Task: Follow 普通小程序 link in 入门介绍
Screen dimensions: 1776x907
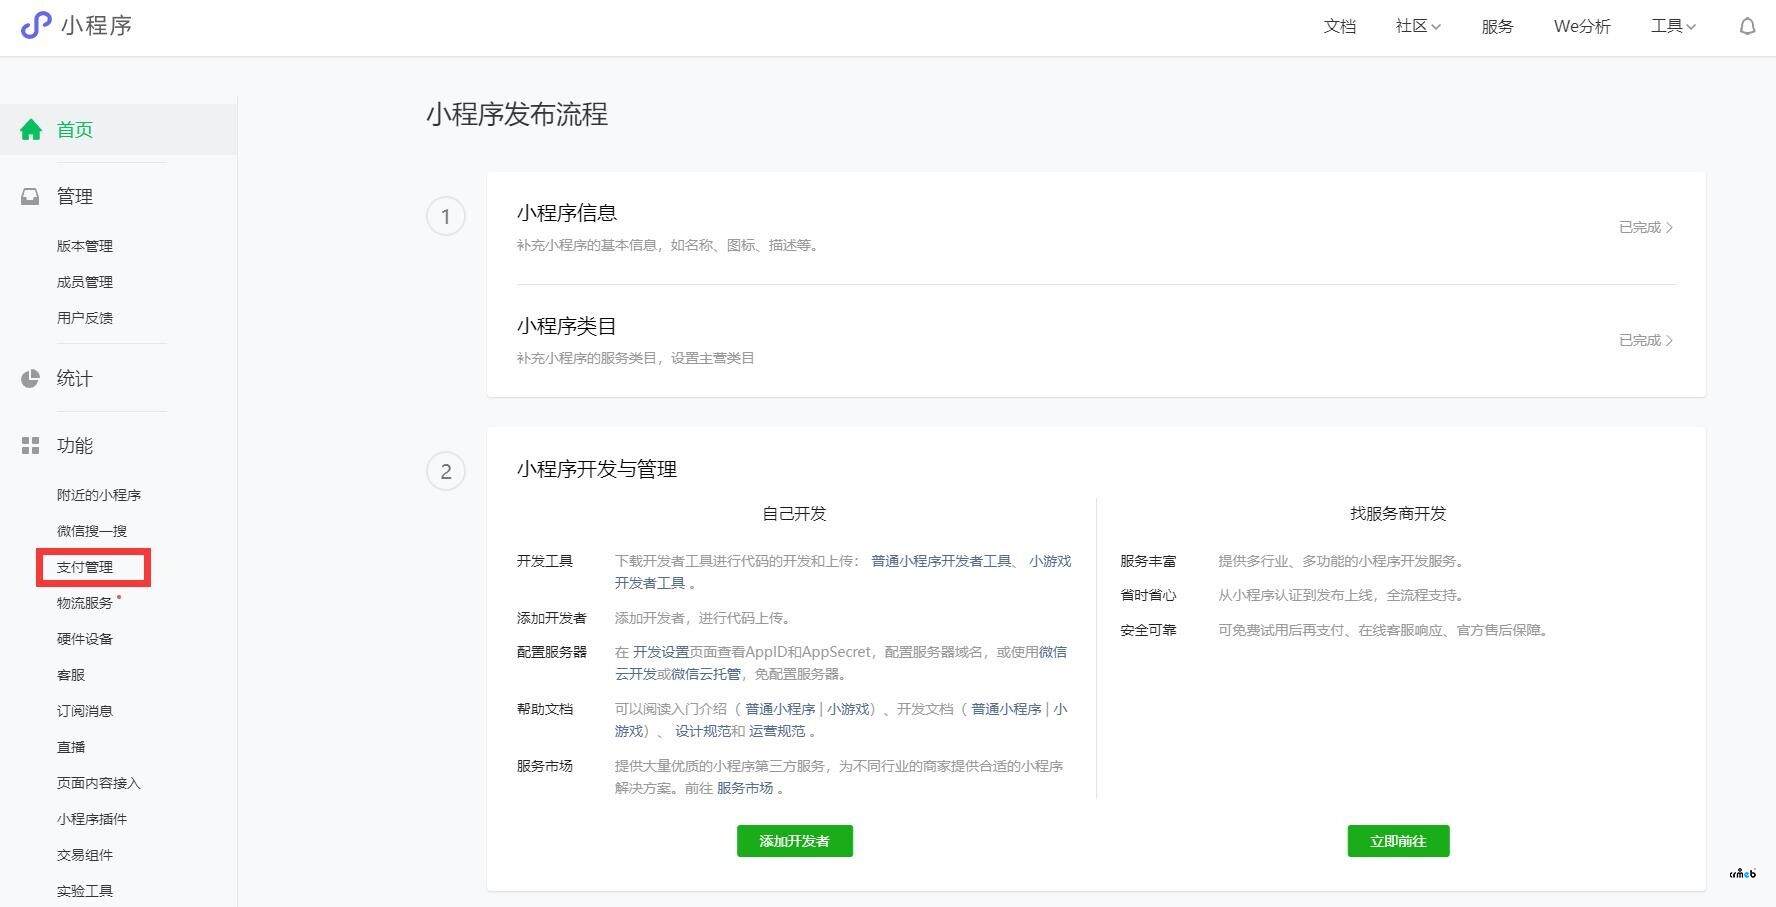Action: (780, 709)
